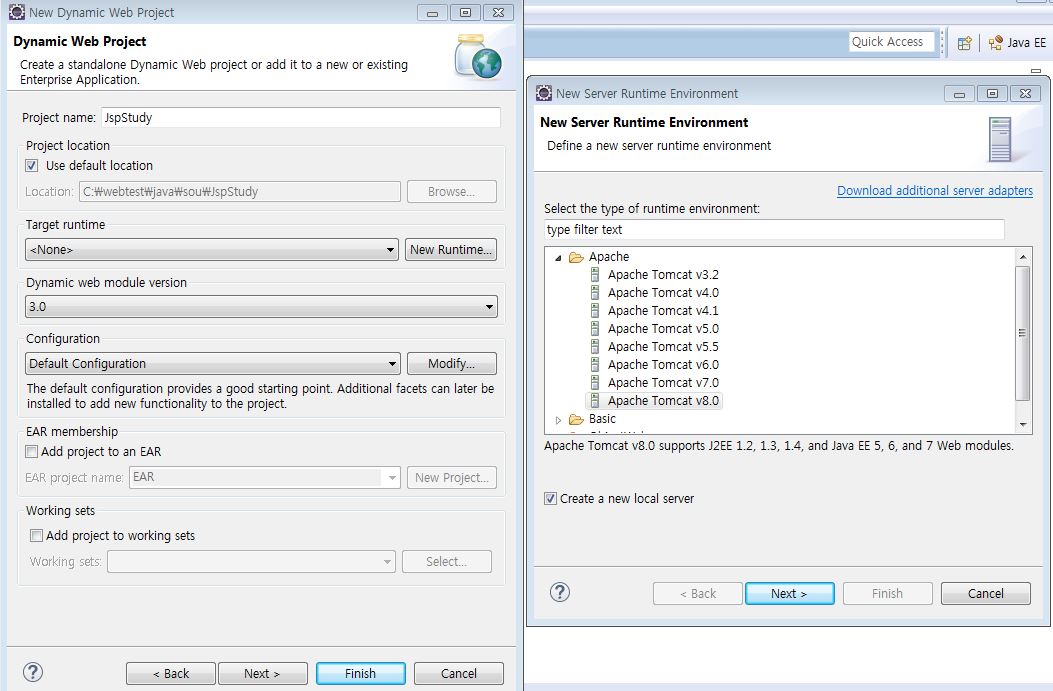1053x691 pixels.
Task: Click Apache Tomcat v4.0 server icon
Action: tap(594, 293)
